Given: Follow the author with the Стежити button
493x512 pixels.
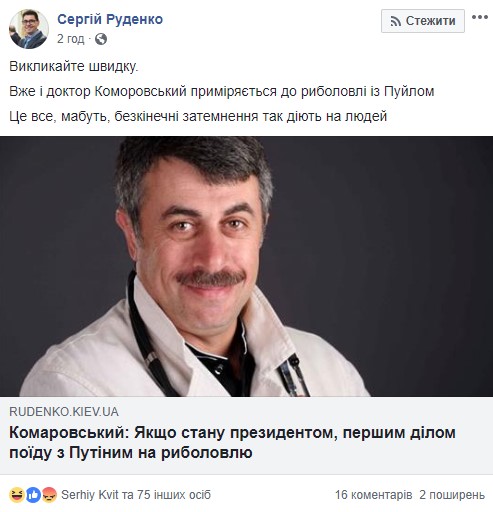Looking at the screenshot, I should tap(423, 21).
